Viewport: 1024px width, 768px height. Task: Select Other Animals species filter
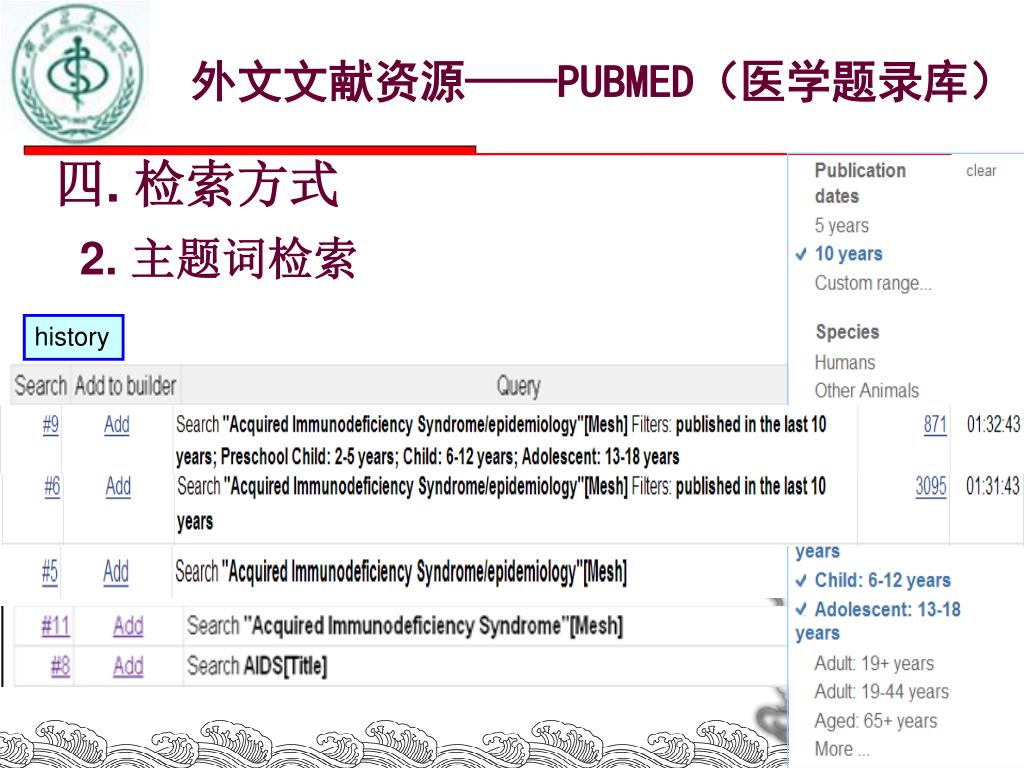867,391
